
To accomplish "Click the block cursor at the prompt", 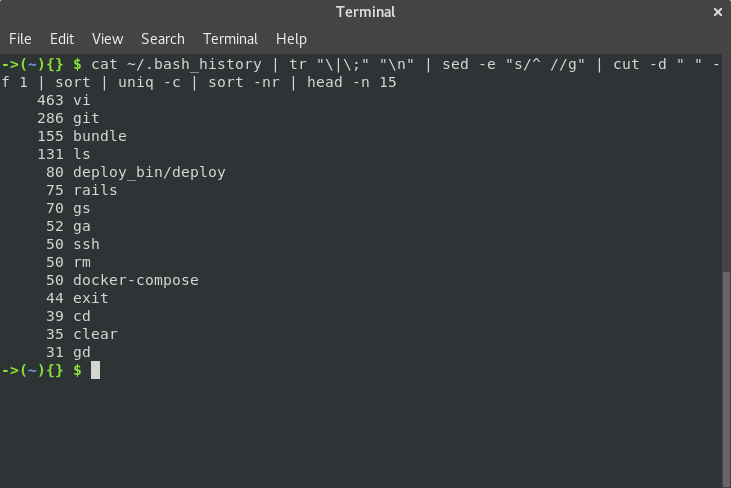I will 95,370.
